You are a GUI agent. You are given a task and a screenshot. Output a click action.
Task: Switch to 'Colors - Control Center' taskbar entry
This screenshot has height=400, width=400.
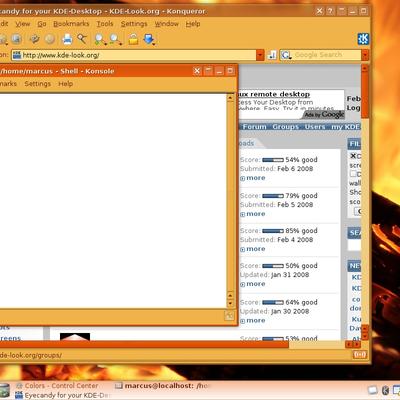pos(57,386)
